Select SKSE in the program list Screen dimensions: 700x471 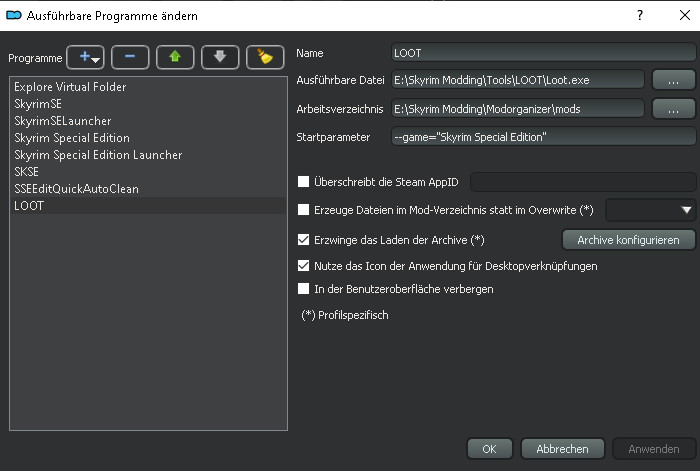tap(25, 172)
